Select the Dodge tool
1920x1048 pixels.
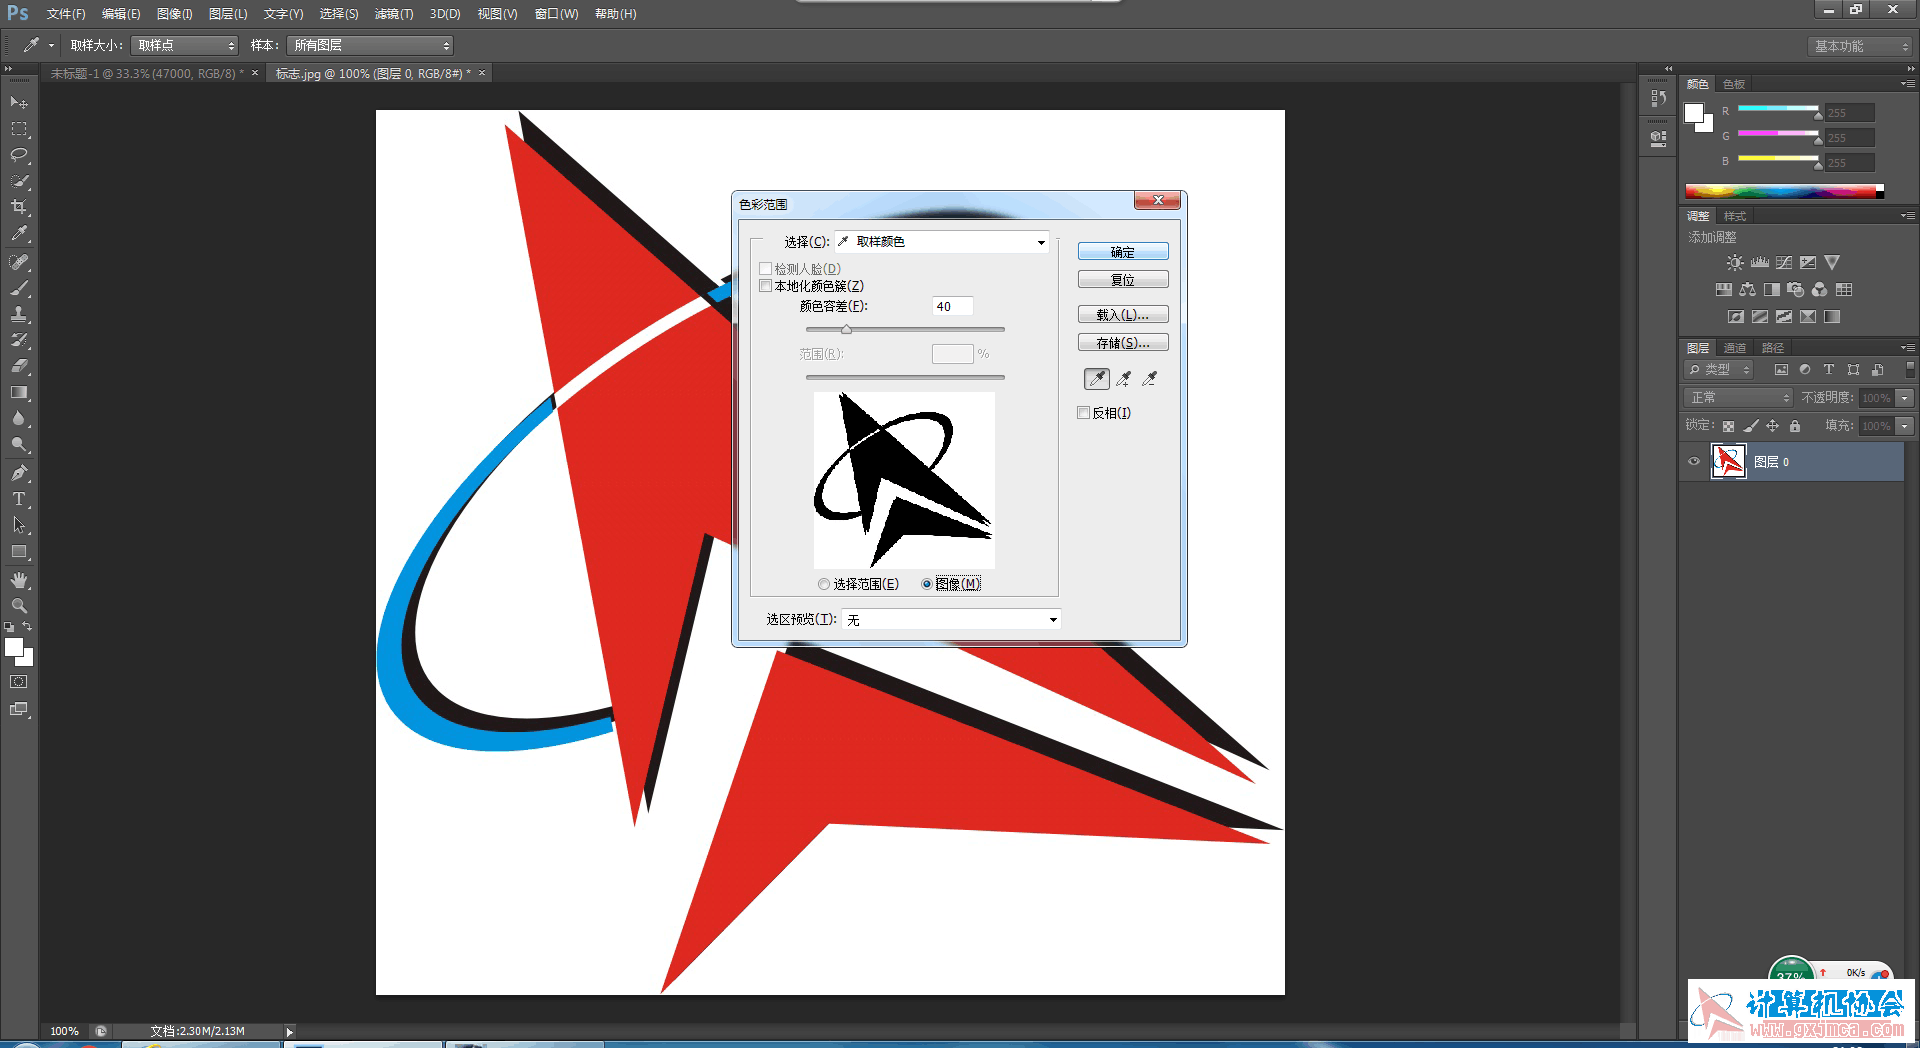coord(18,445)
